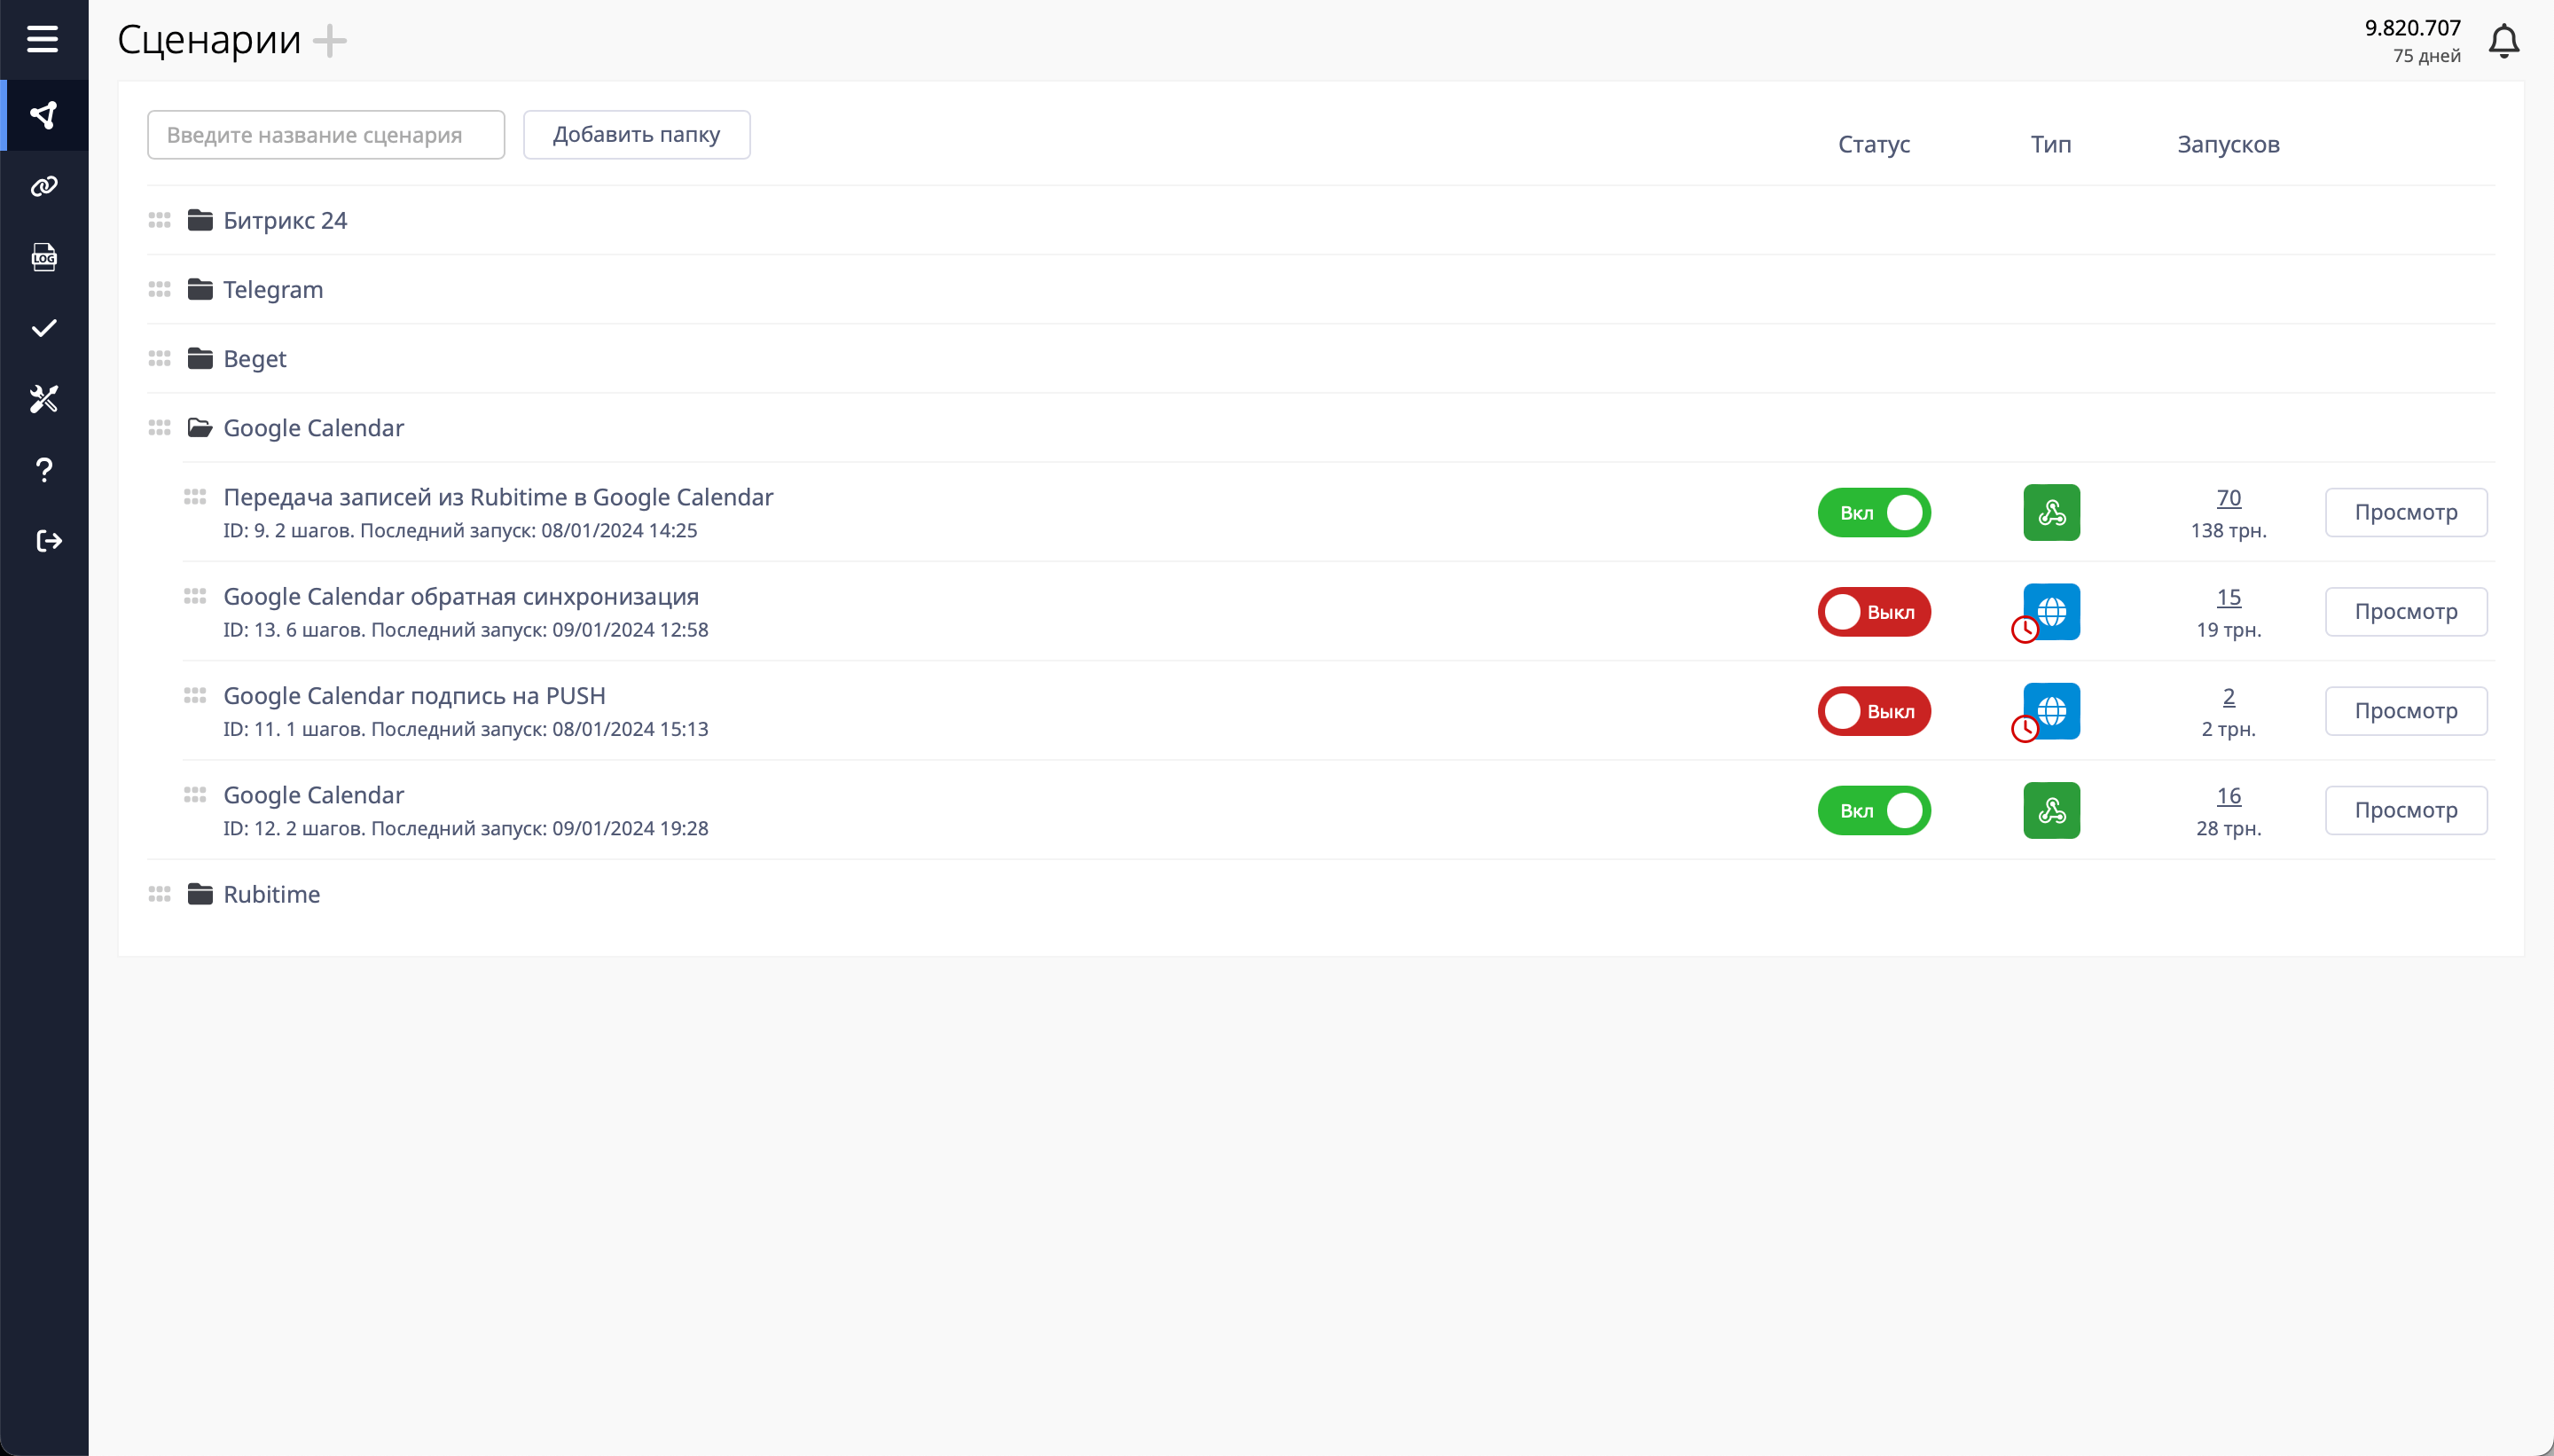Expand the Rubitime folder
The height and width of the screenshot is (1456, 2554).
(271, 894)
